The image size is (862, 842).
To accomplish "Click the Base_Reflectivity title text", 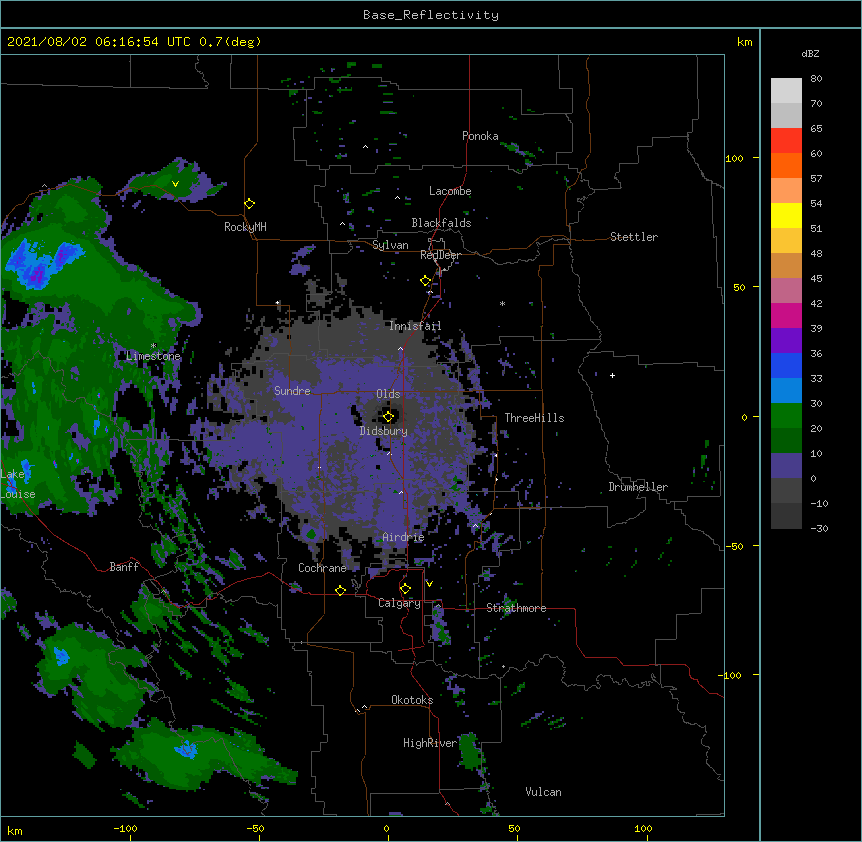I will tap(431, 15).
